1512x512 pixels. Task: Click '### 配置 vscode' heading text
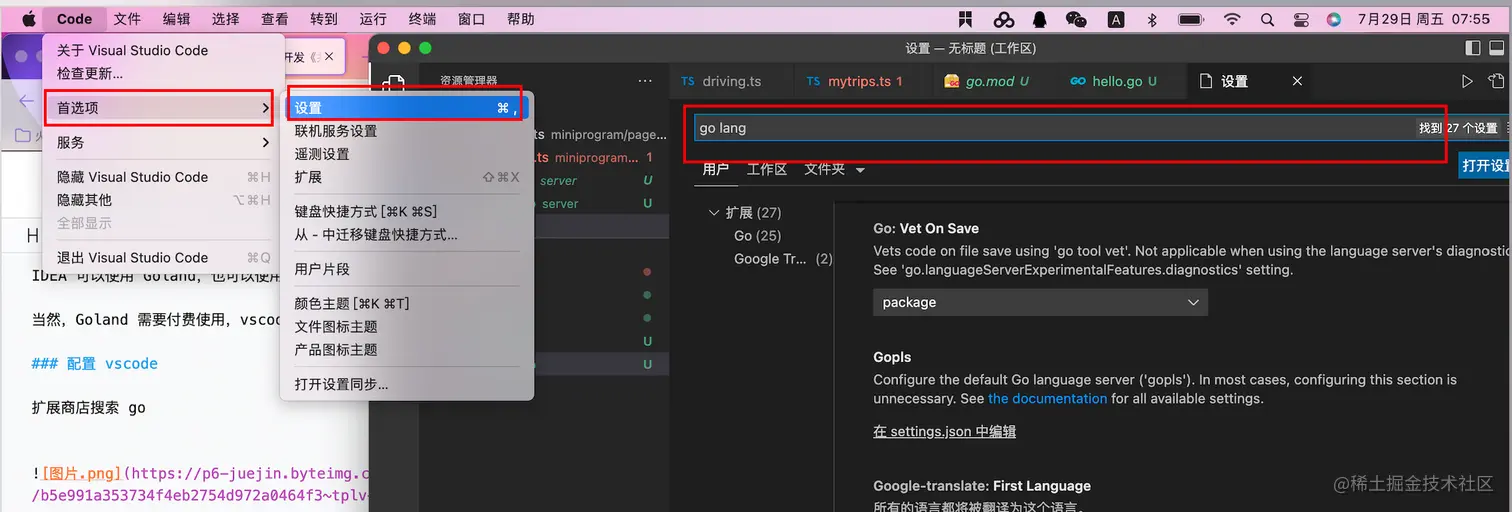pos(94,363)
